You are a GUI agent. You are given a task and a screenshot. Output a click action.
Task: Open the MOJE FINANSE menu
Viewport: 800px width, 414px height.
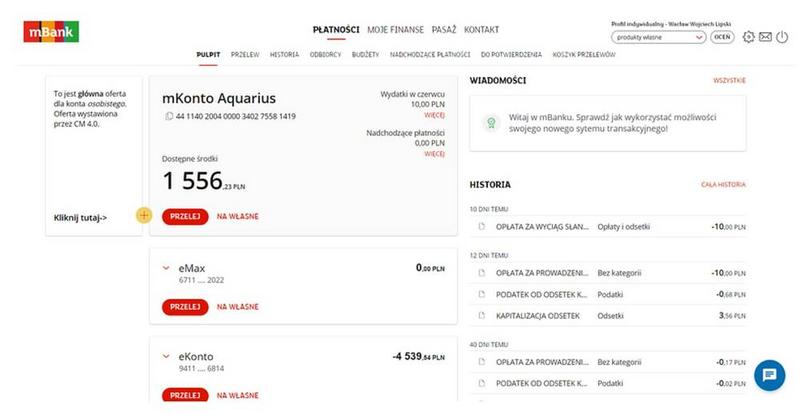[x=395, y=29]
